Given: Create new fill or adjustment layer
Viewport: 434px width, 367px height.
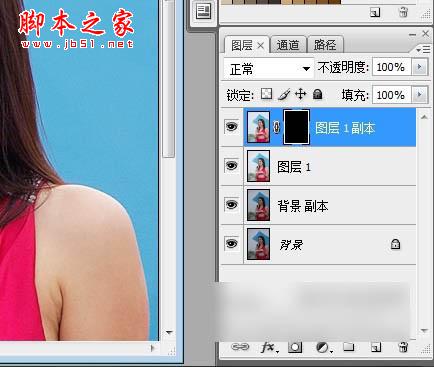Looking at the screenshot, I should (323, 348).
